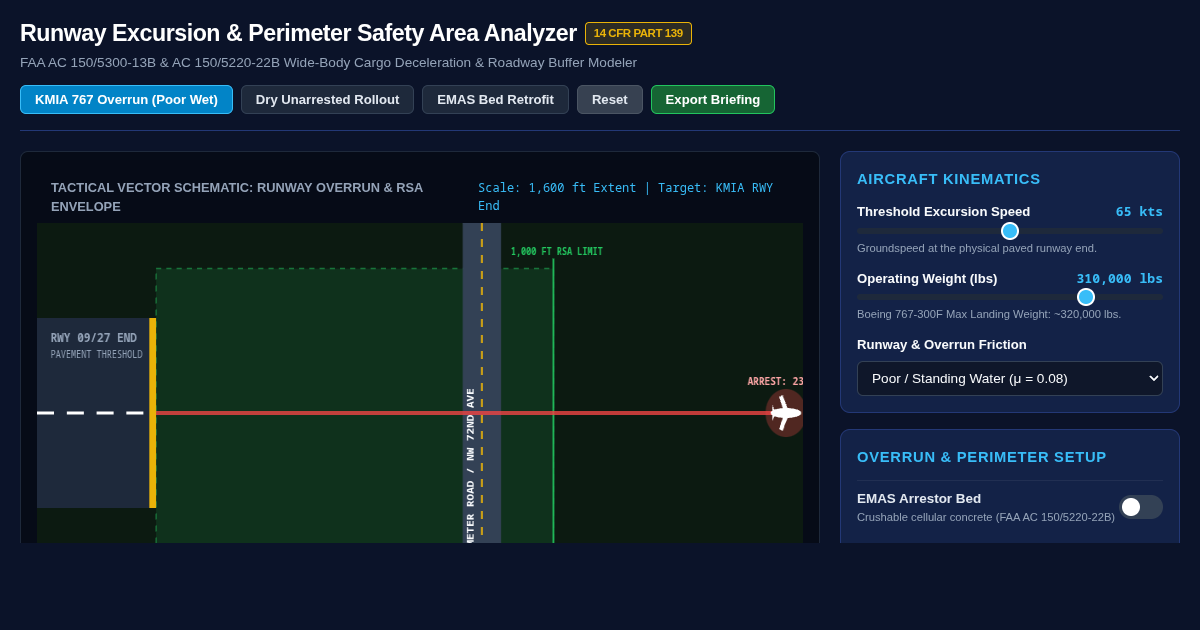
Task: Apply the EMAS Bed Retrofit preset
Action: (x=495, y=99)
